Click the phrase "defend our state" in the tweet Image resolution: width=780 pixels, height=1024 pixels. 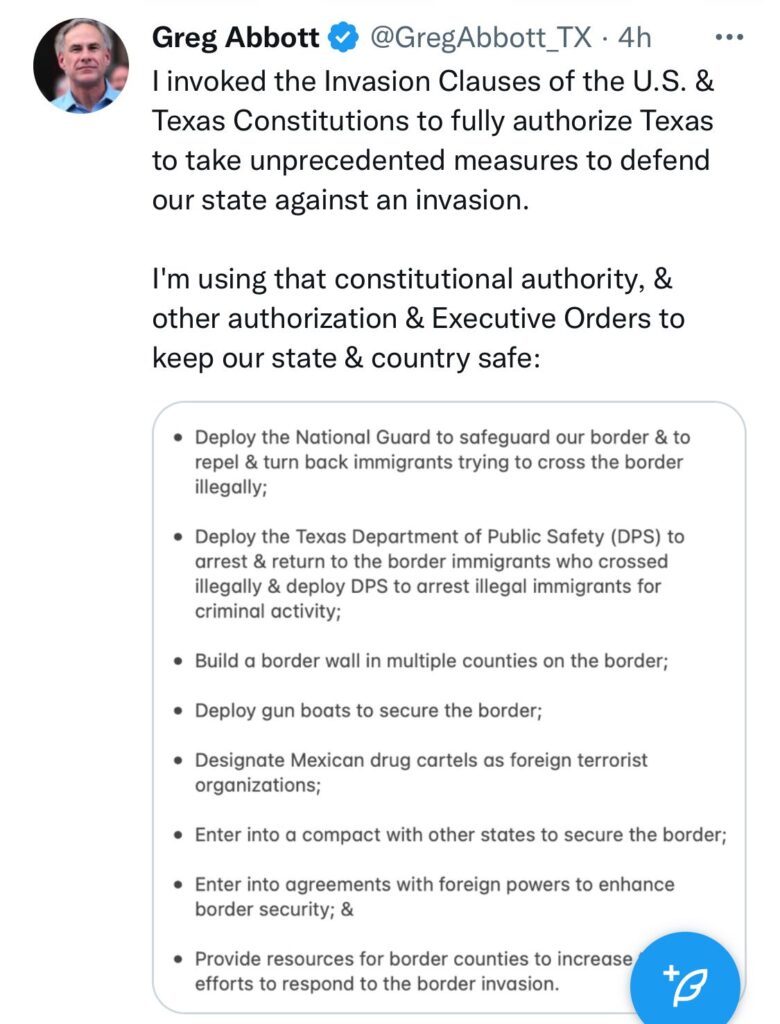click(x=640, y=162)
